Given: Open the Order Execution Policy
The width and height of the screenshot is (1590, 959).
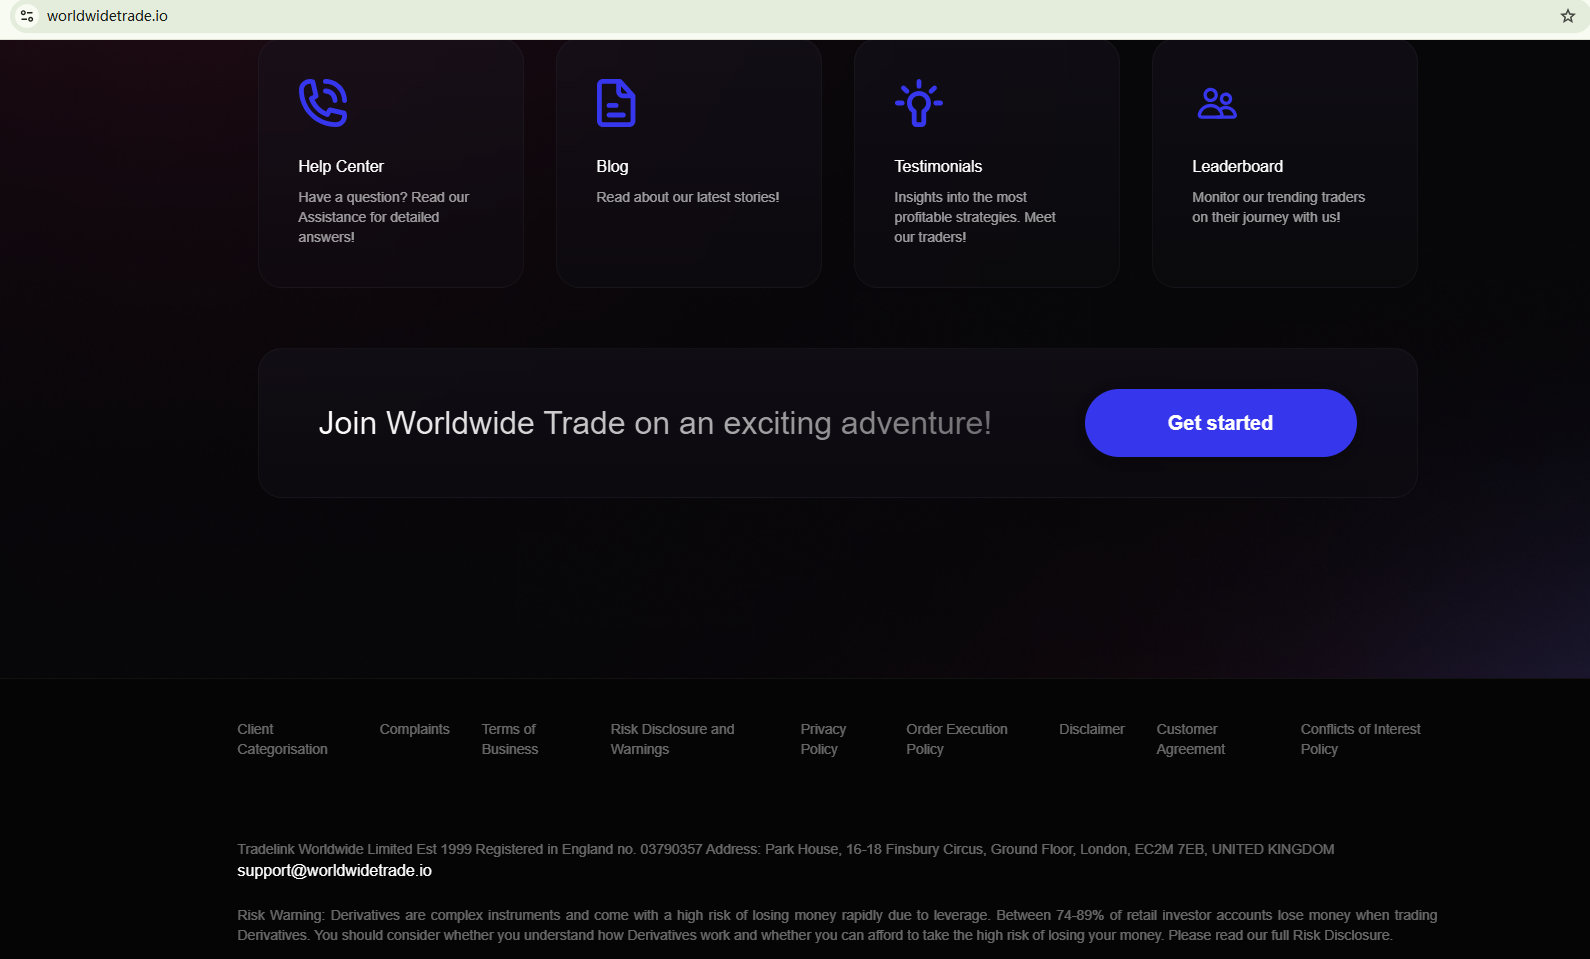Looking at the screenshot, I should (956, 739).
